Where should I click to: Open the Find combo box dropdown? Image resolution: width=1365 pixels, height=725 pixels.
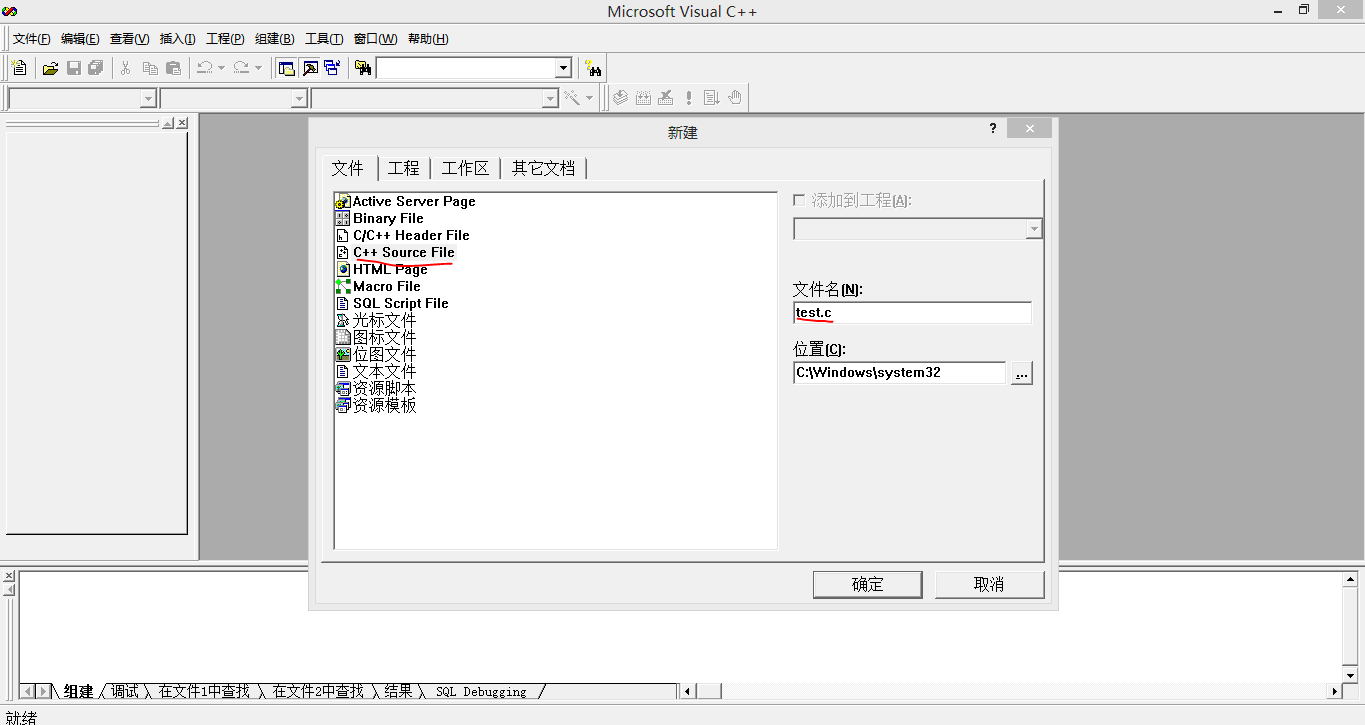pyautogui.click(x=563, y=68)
